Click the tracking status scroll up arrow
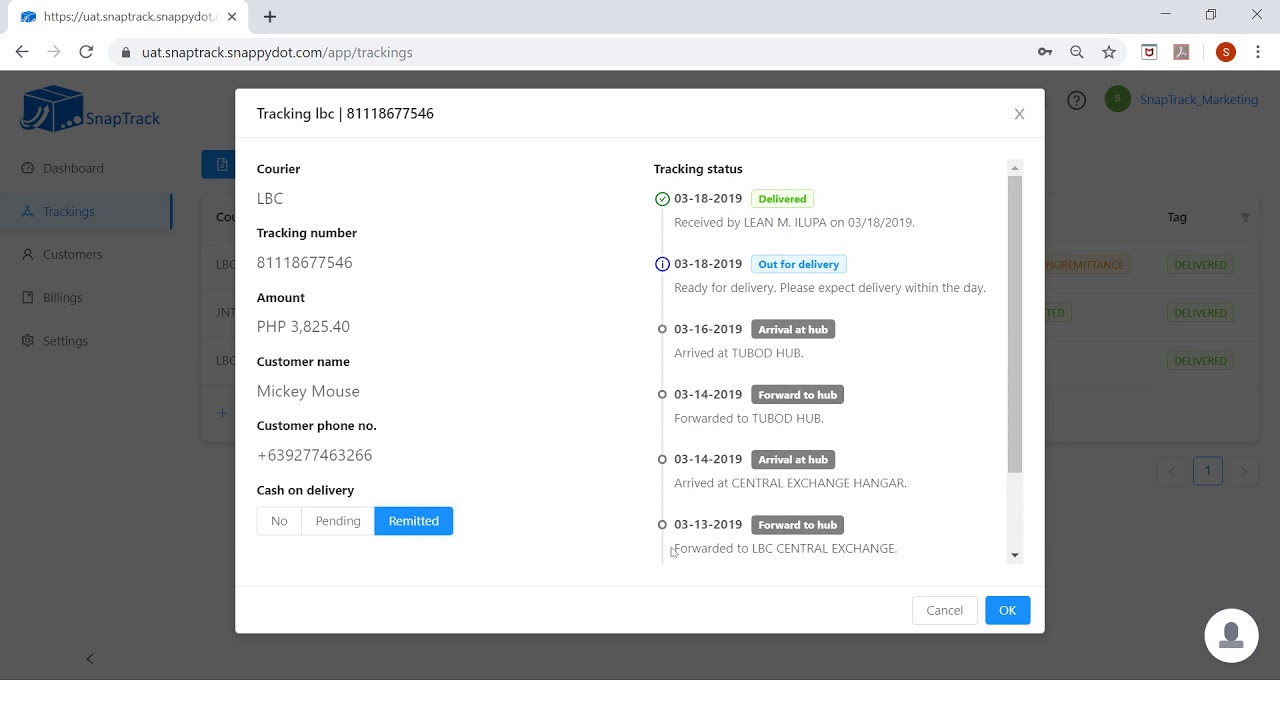Screen dimensions: 1280x720 click(1015, 168)
